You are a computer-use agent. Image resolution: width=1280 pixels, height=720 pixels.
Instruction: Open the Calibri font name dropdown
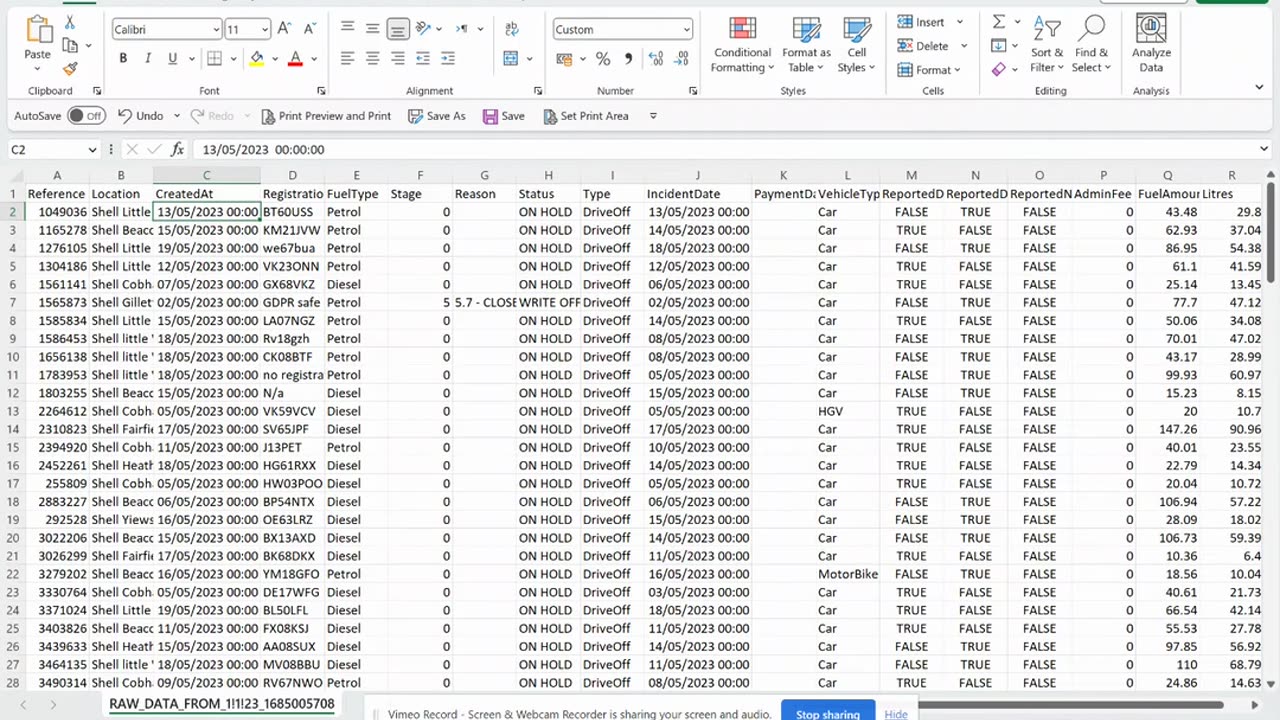coord(216,30)
